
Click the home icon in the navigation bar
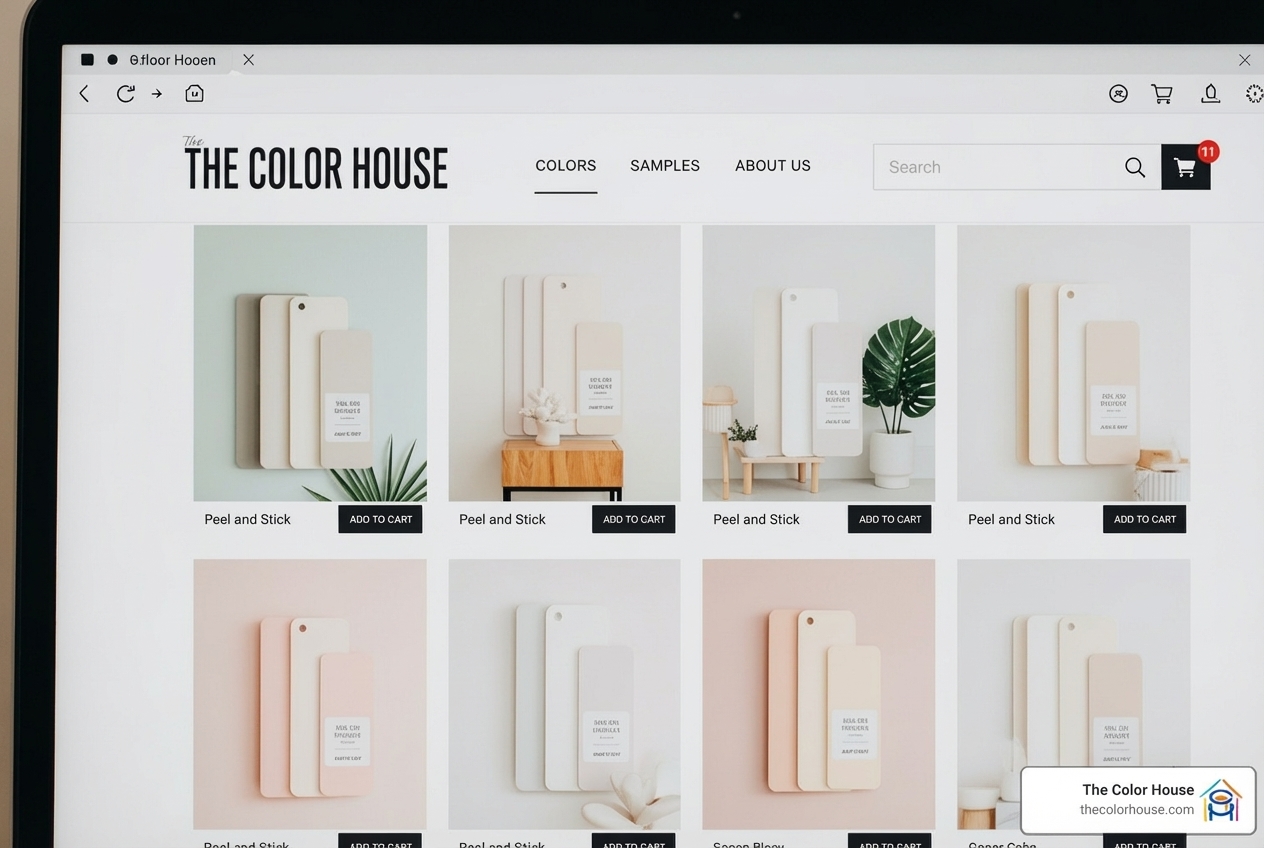click(194, 93)
